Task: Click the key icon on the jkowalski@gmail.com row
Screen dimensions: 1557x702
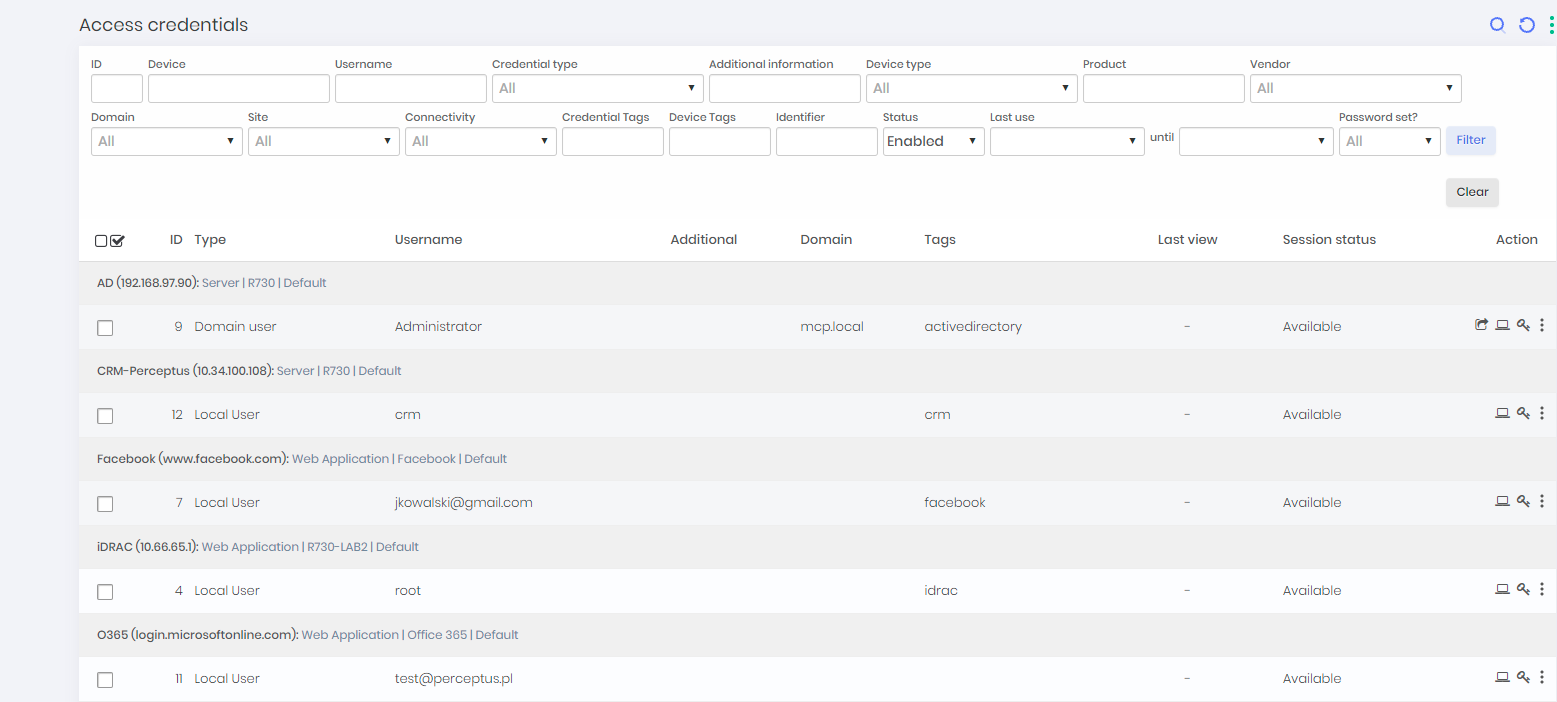Action: pyautogui.click(x=1523, y=501)
